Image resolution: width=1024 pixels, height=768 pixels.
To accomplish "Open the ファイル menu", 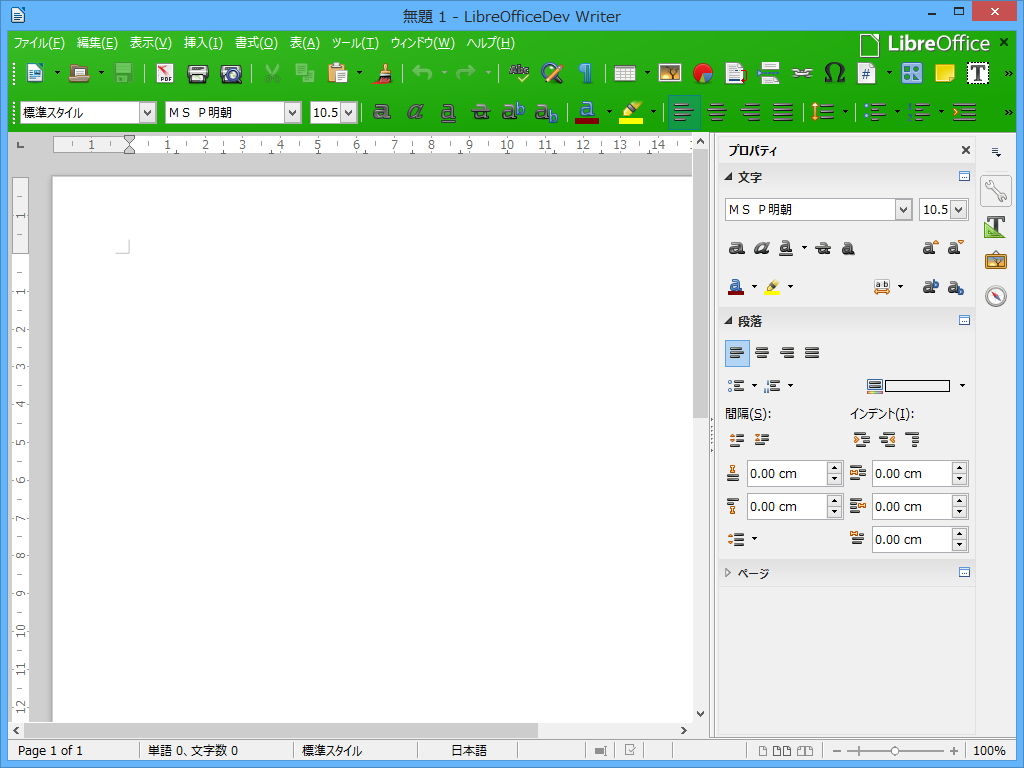I will click(x=39, y=43).
